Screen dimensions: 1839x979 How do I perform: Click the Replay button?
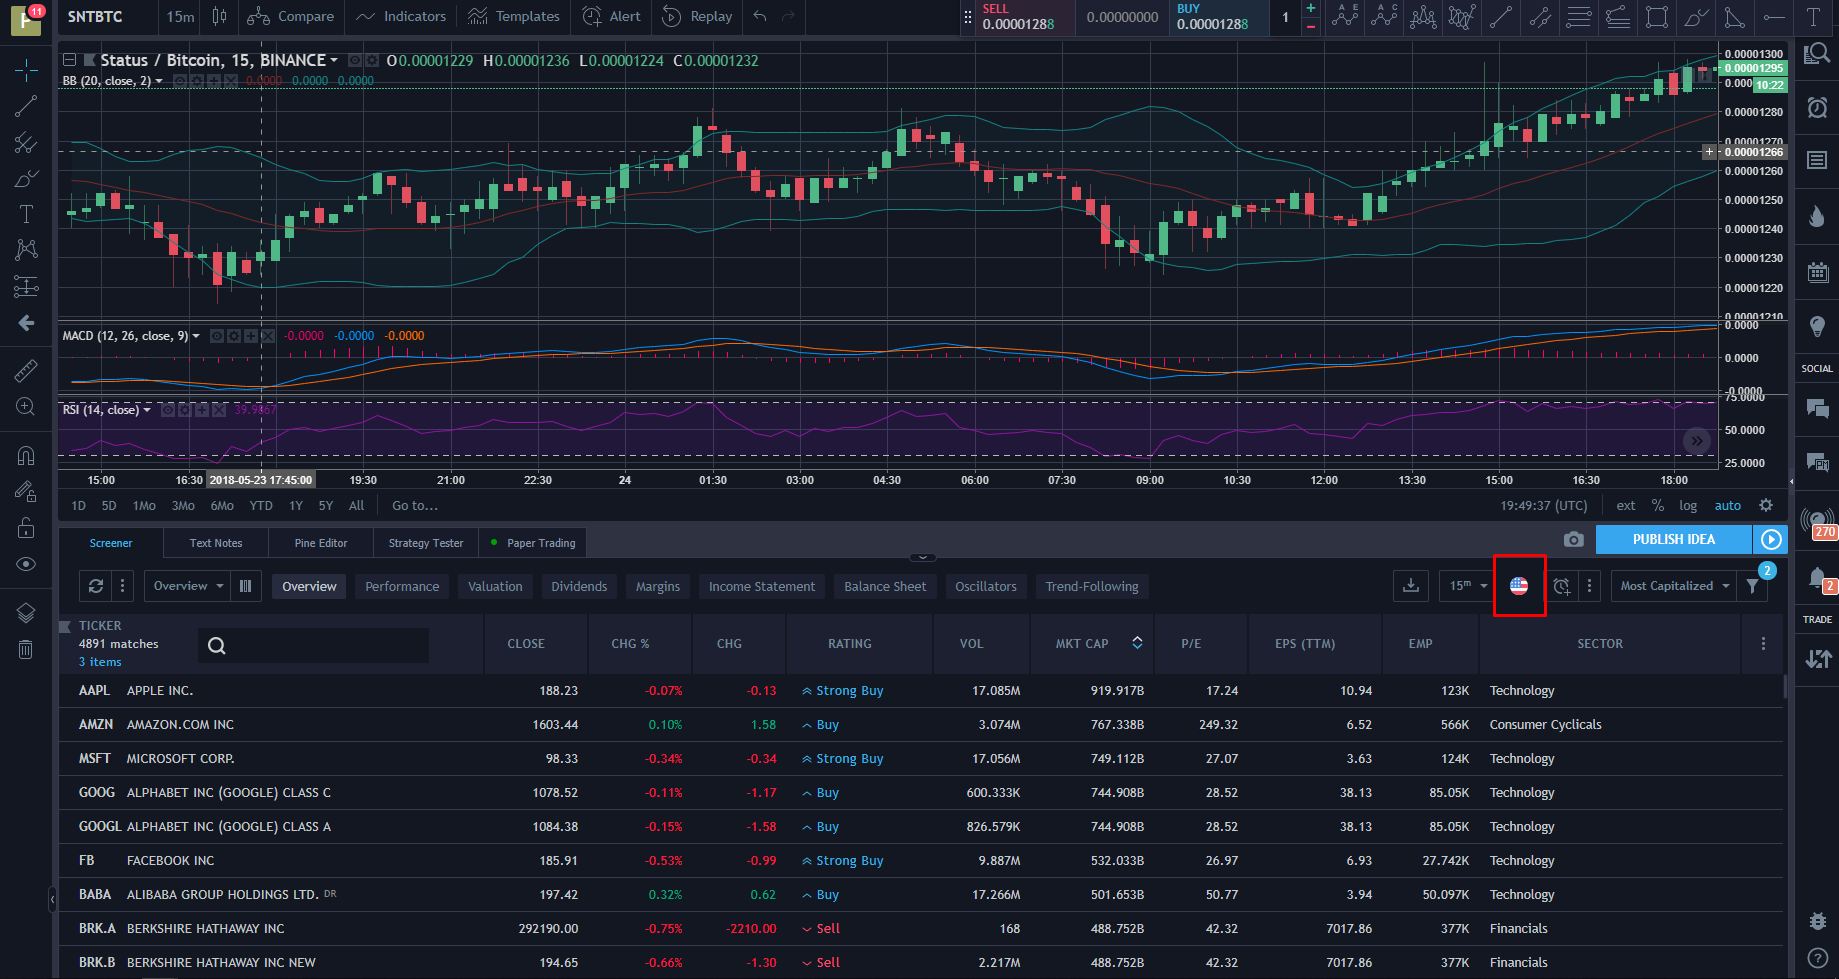[698, 16]
